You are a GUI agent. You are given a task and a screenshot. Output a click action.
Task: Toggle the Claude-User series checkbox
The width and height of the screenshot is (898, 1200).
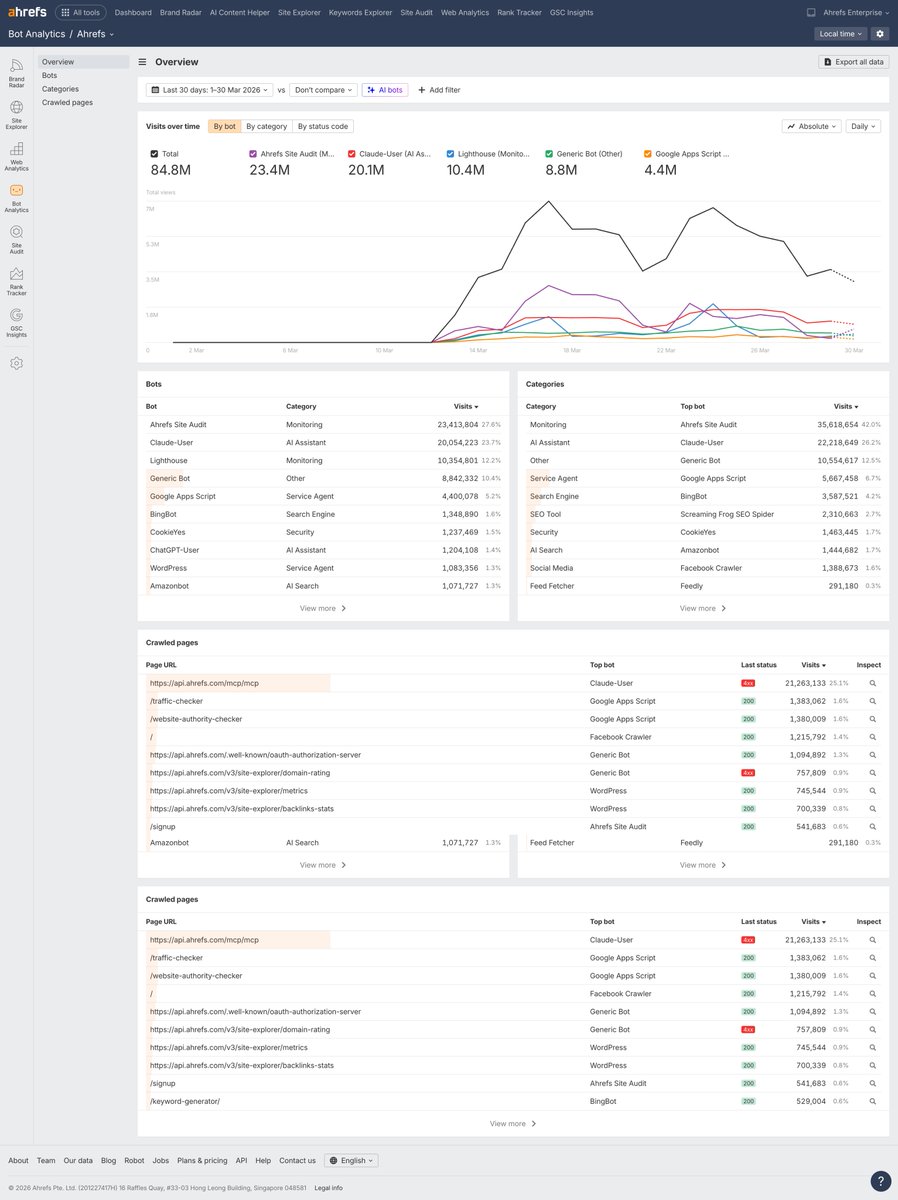pos(351,154)
